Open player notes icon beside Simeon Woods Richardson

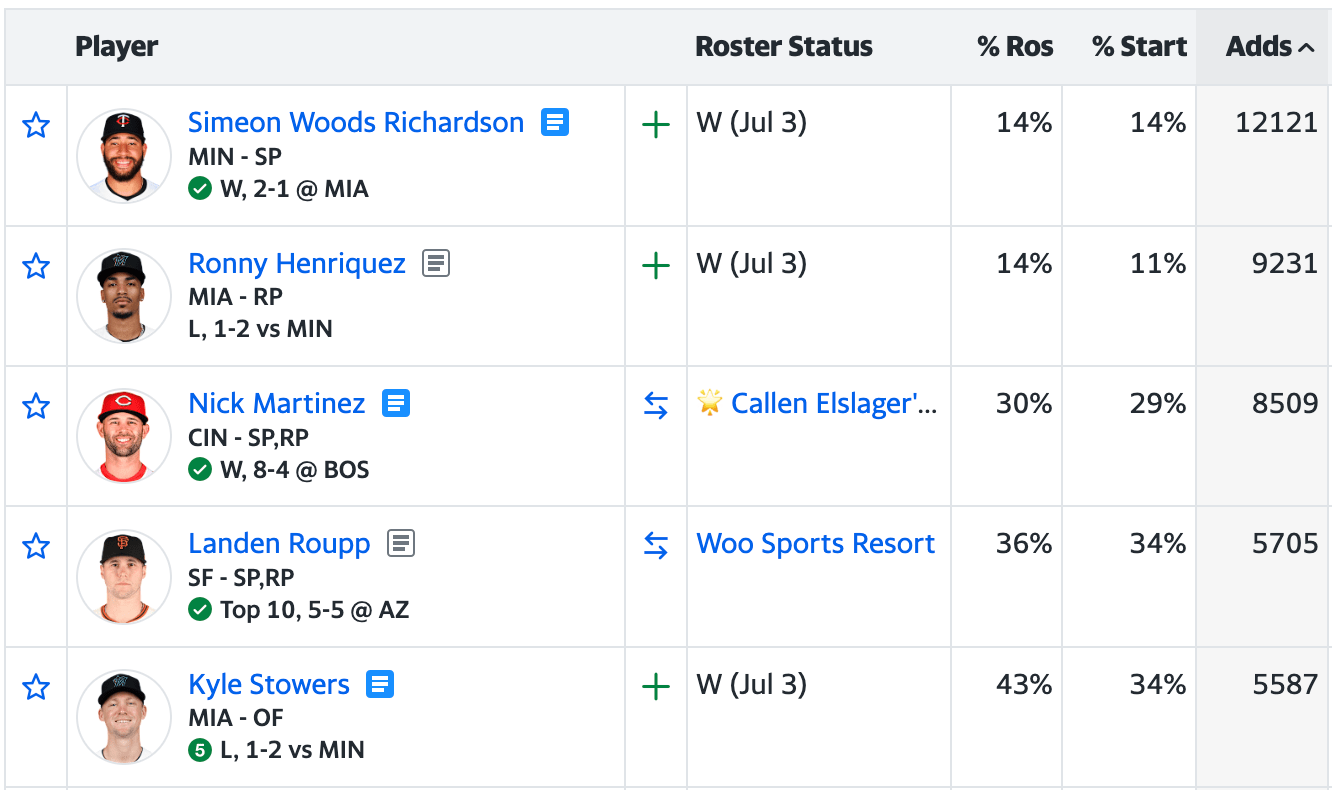coord(555,123)
